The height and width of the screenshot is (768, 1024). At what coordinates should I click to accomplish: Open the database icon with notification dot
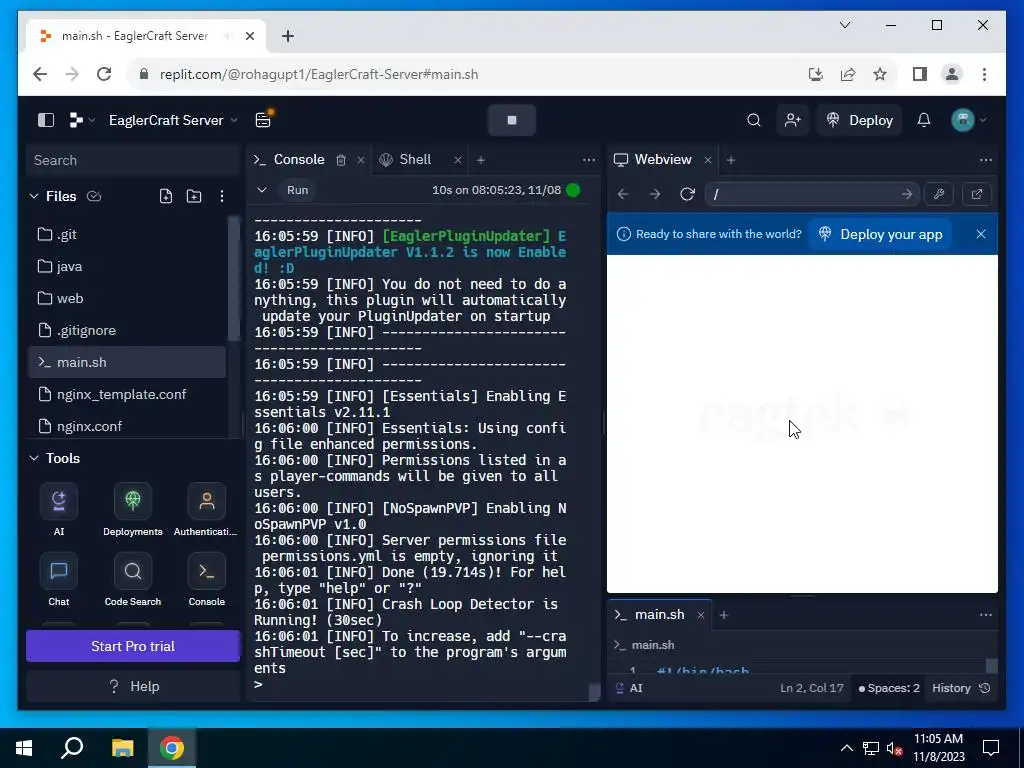tap(264, 120)
